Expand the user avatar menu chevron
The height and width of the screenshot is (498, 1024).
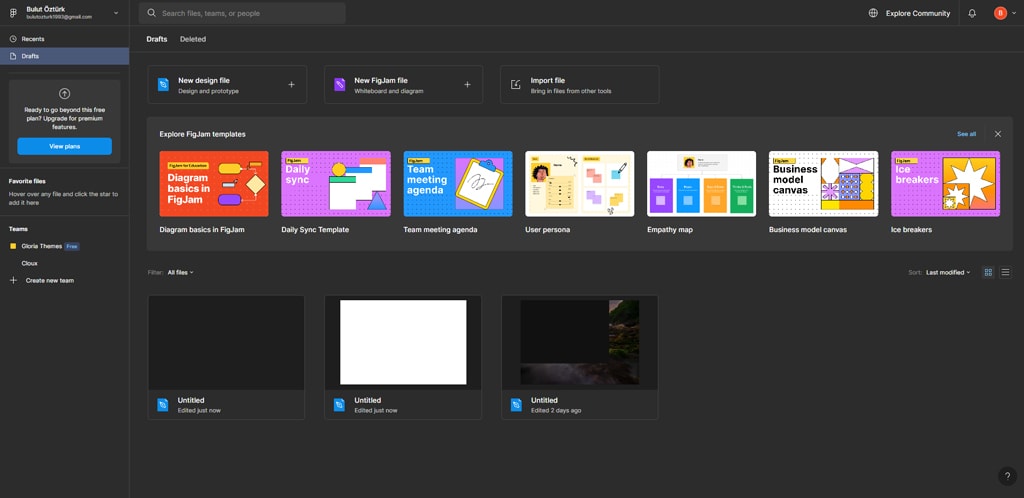1014,13
